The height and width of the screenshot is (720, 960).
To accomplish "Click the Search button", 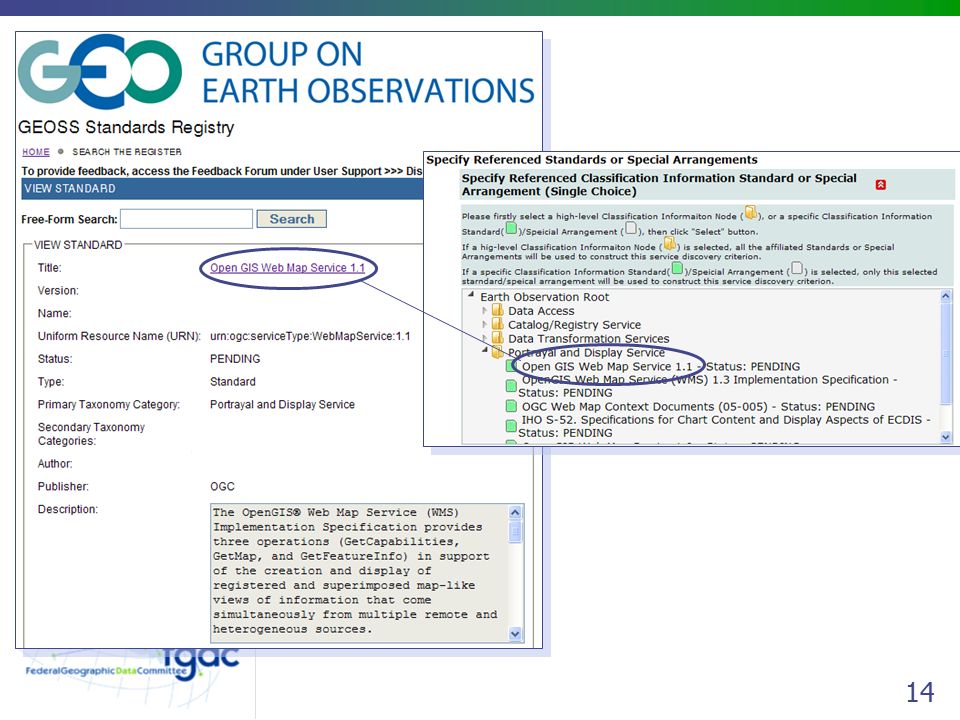I will coord(291,219).
